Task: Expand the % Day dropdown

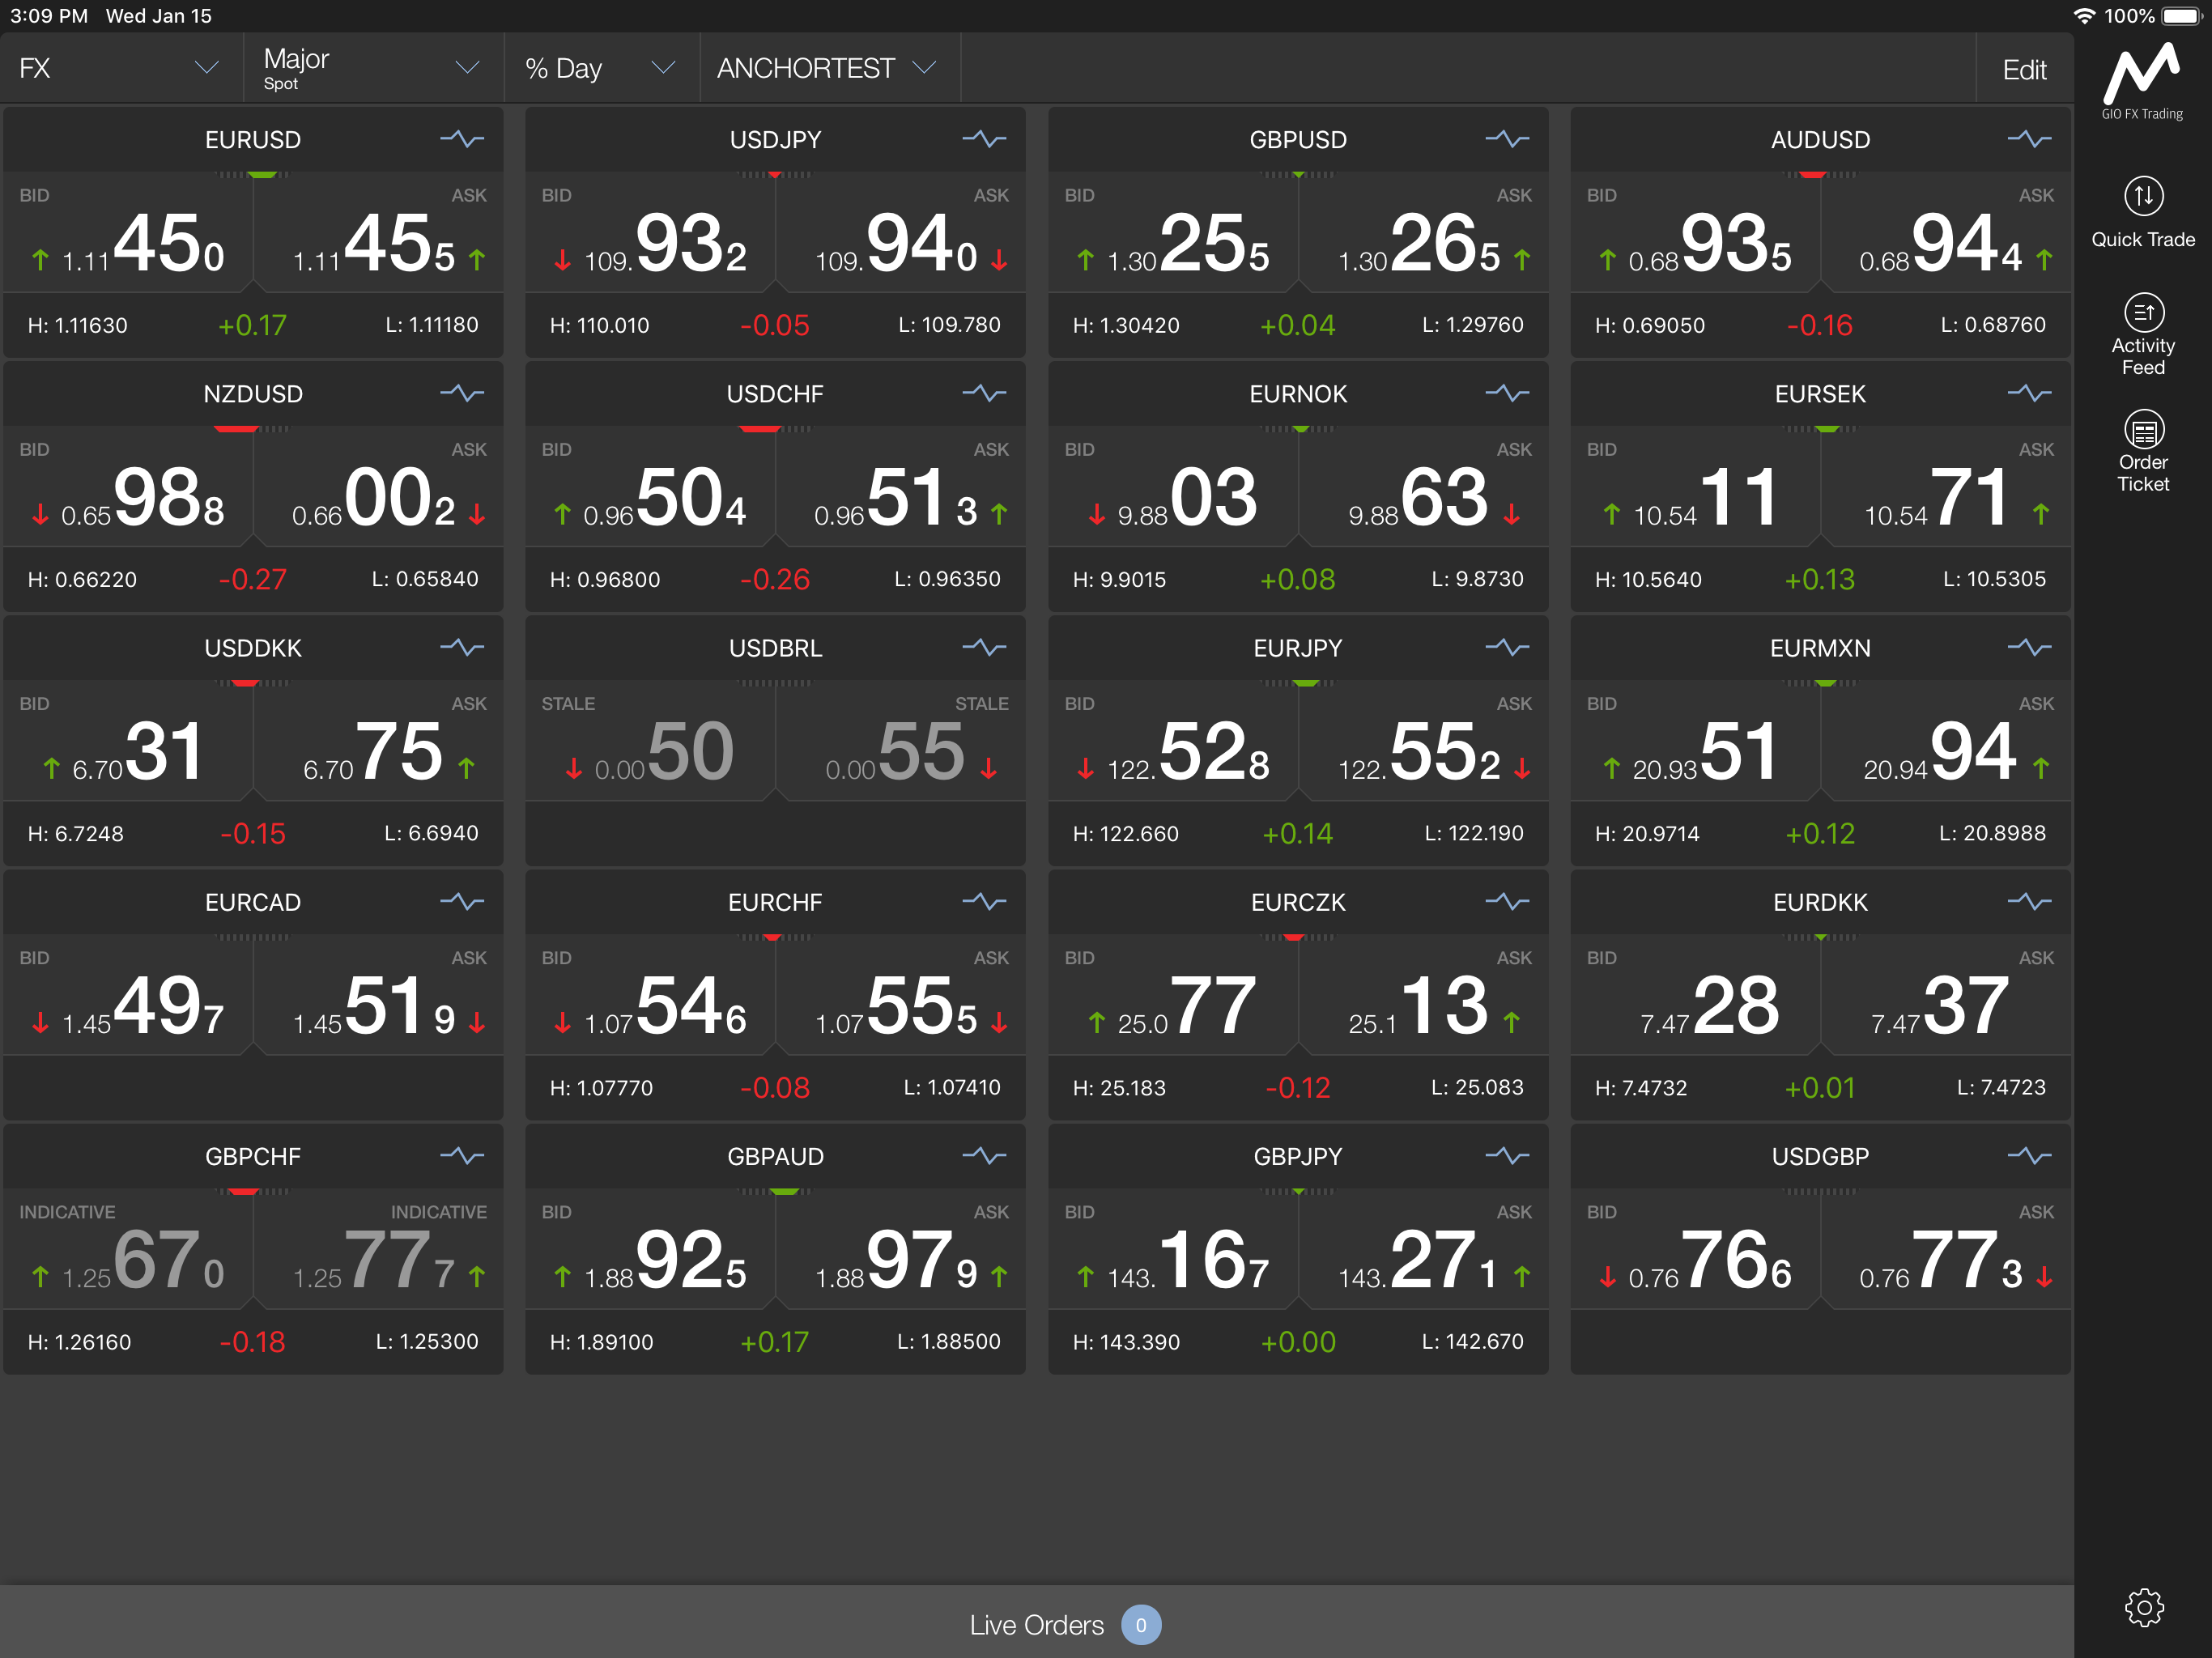Action: pos(601,68)
